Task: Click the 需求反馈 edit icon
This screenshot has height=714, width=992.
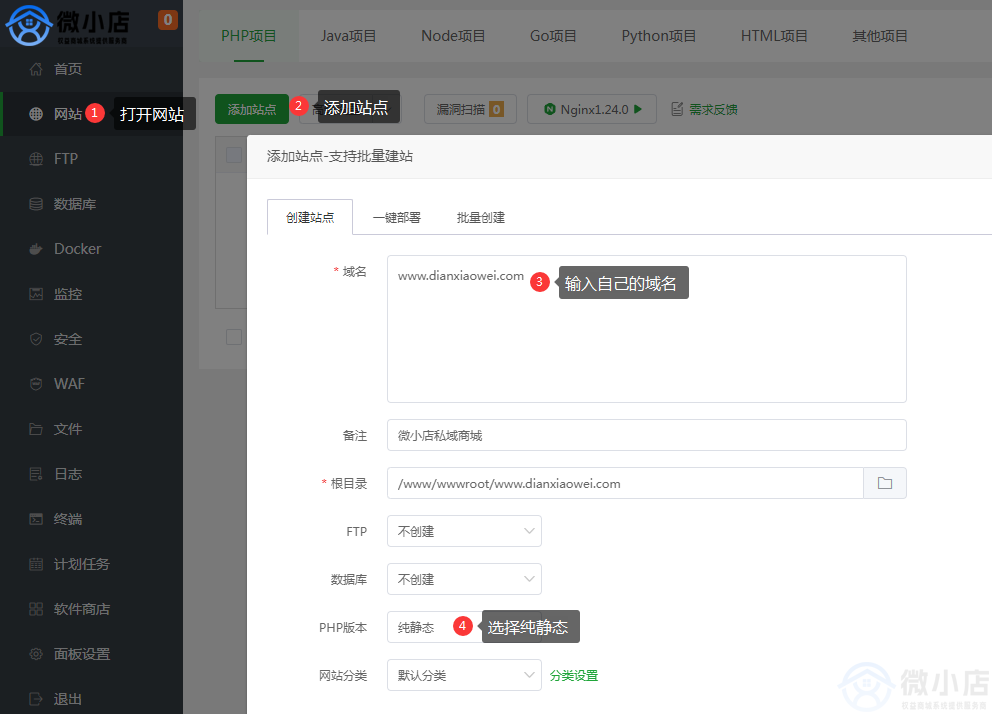Action: (x=677, y=109)
